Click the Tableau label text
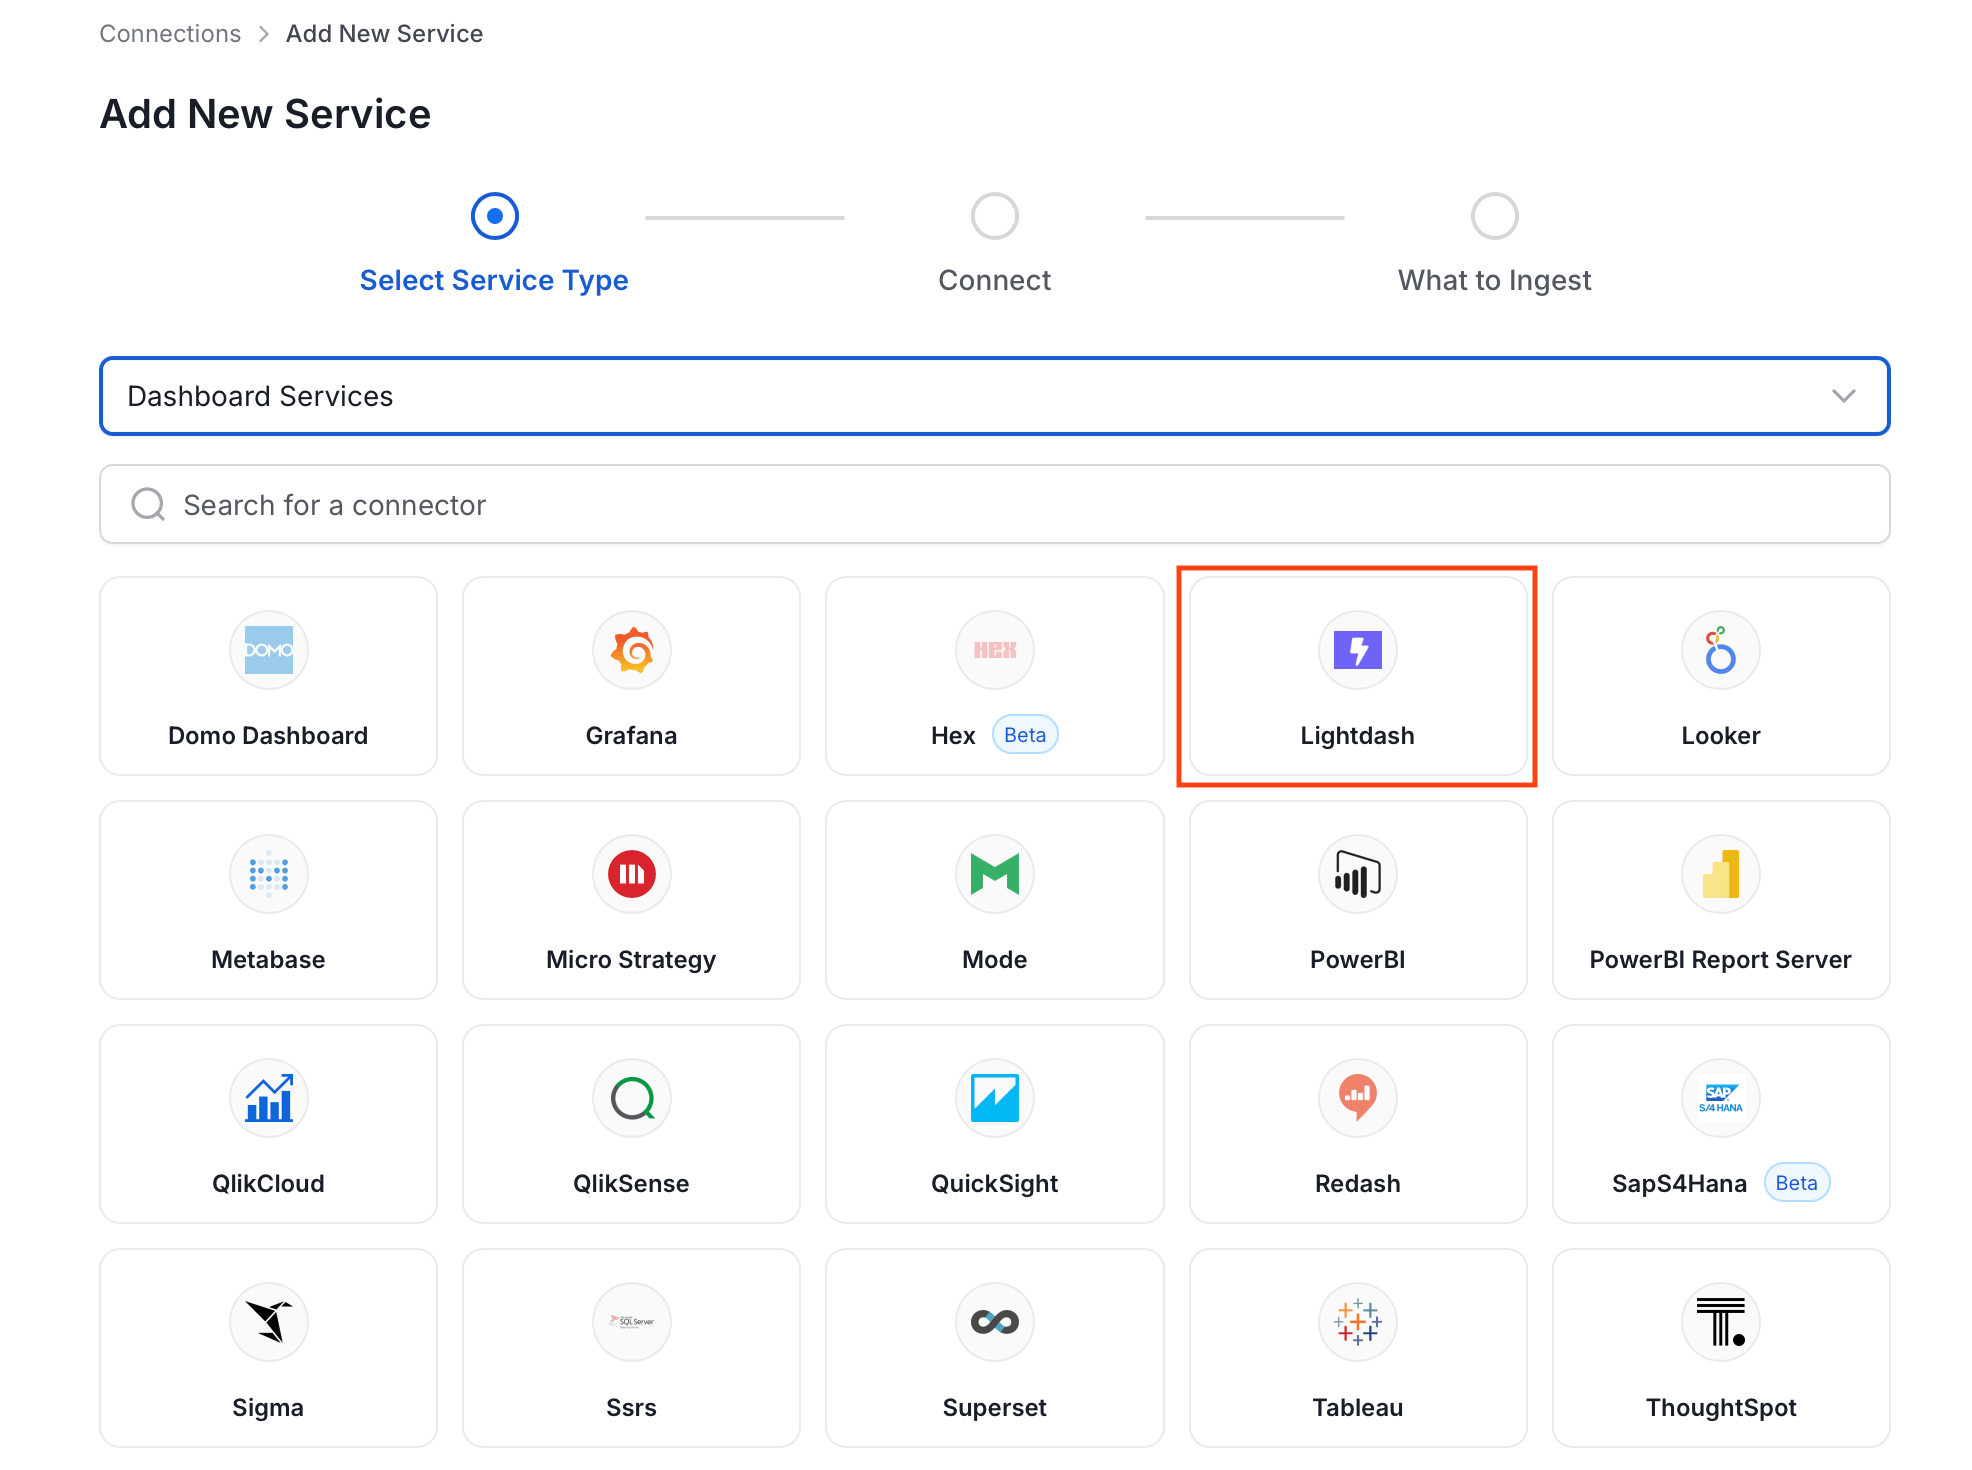The width and height of the screenshot is (1972, 1470). (x=1358, y=1408)
